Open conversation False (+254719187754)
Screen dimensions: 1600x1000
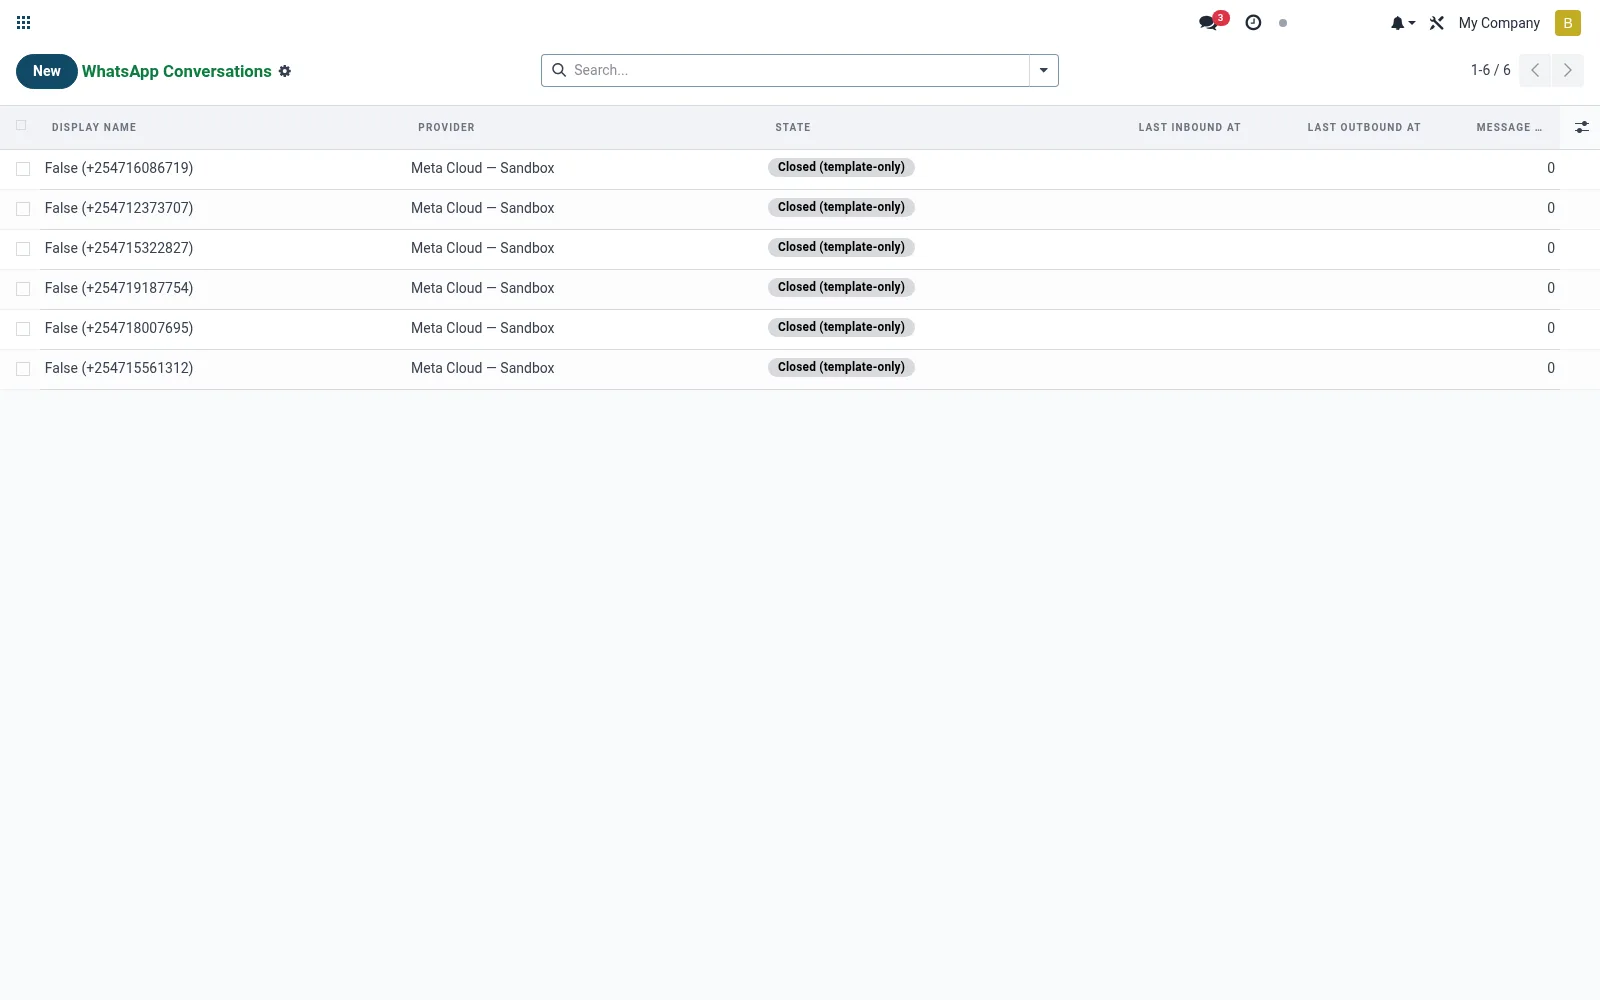119,288
